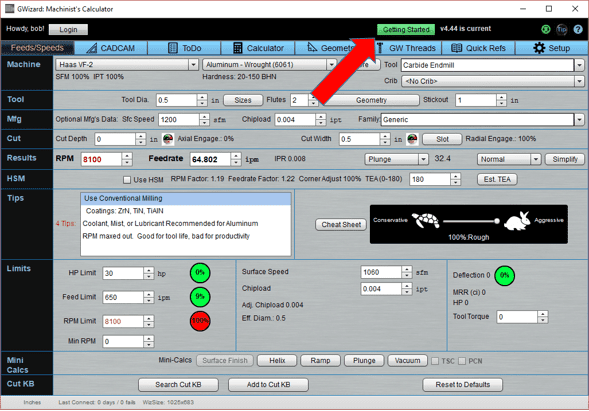The height and width of the screenshot is (411, 589).
Task: Click the Feed Limit 9% green indicator
Action: [200, 297]
